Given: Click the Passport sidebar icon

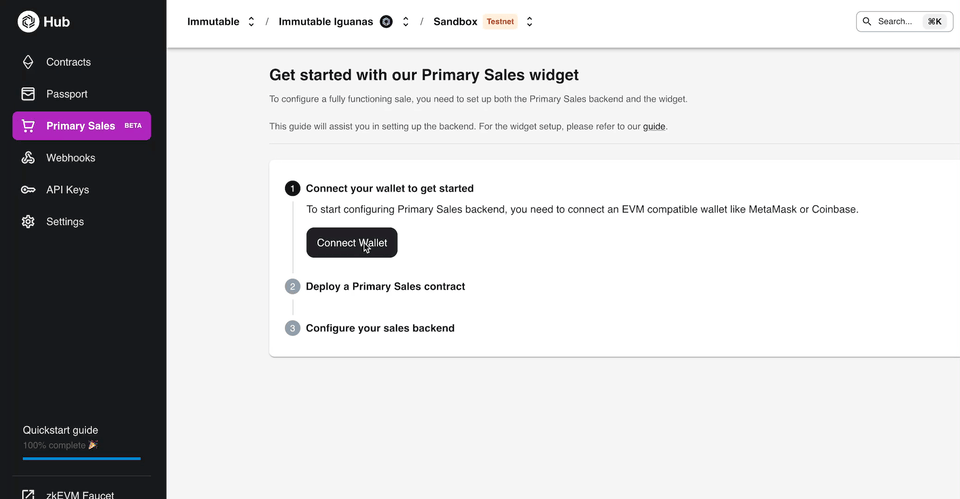Looking at the screenshot, I should pyautogui.click(x=28, y=94).
